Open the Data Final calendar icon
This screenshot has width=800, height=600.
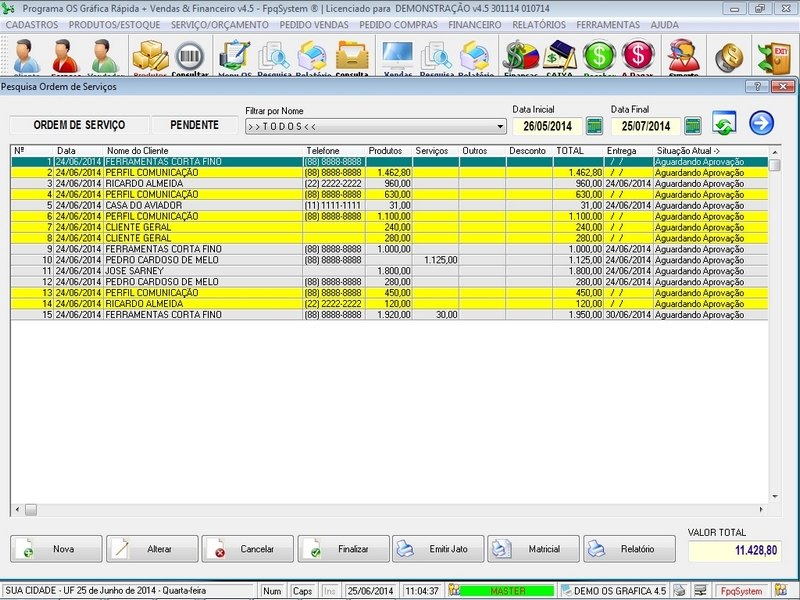(692, 126)
